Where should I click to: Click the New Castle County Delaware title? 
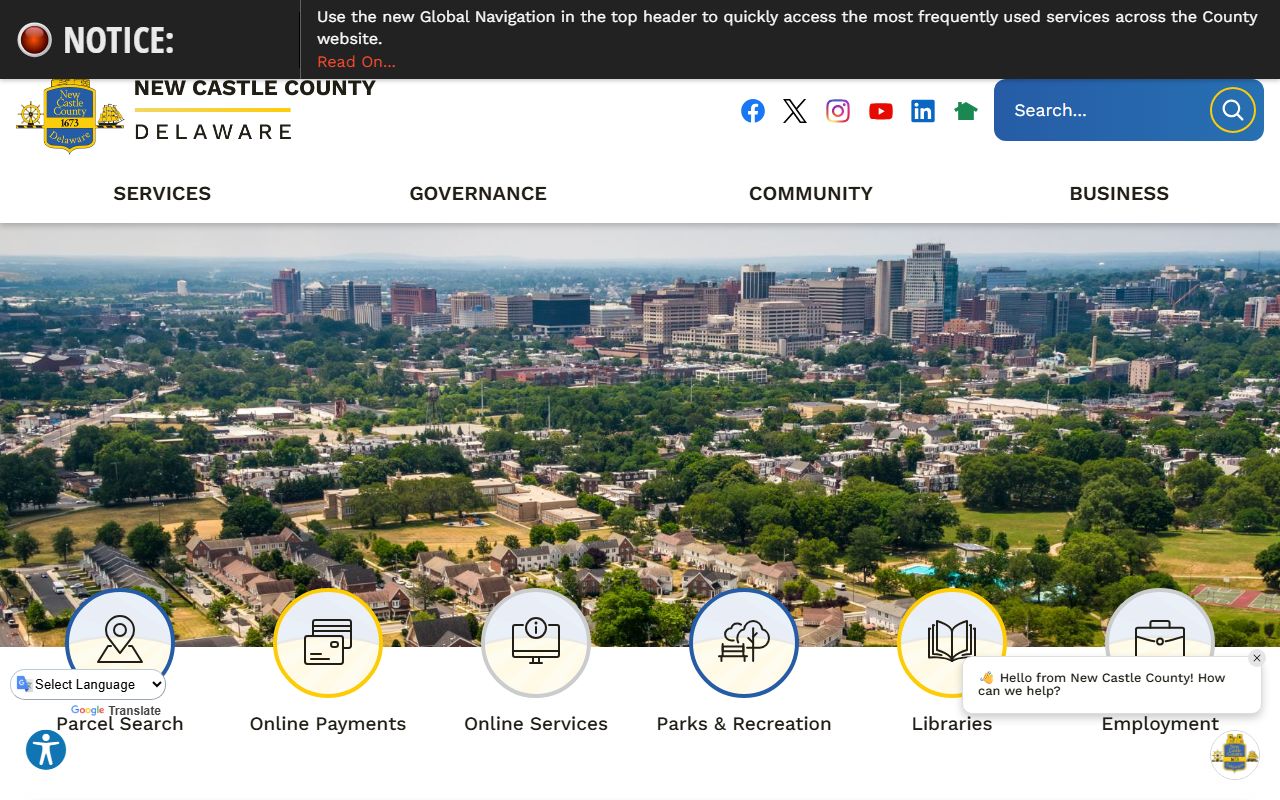[x=255, y=110]
